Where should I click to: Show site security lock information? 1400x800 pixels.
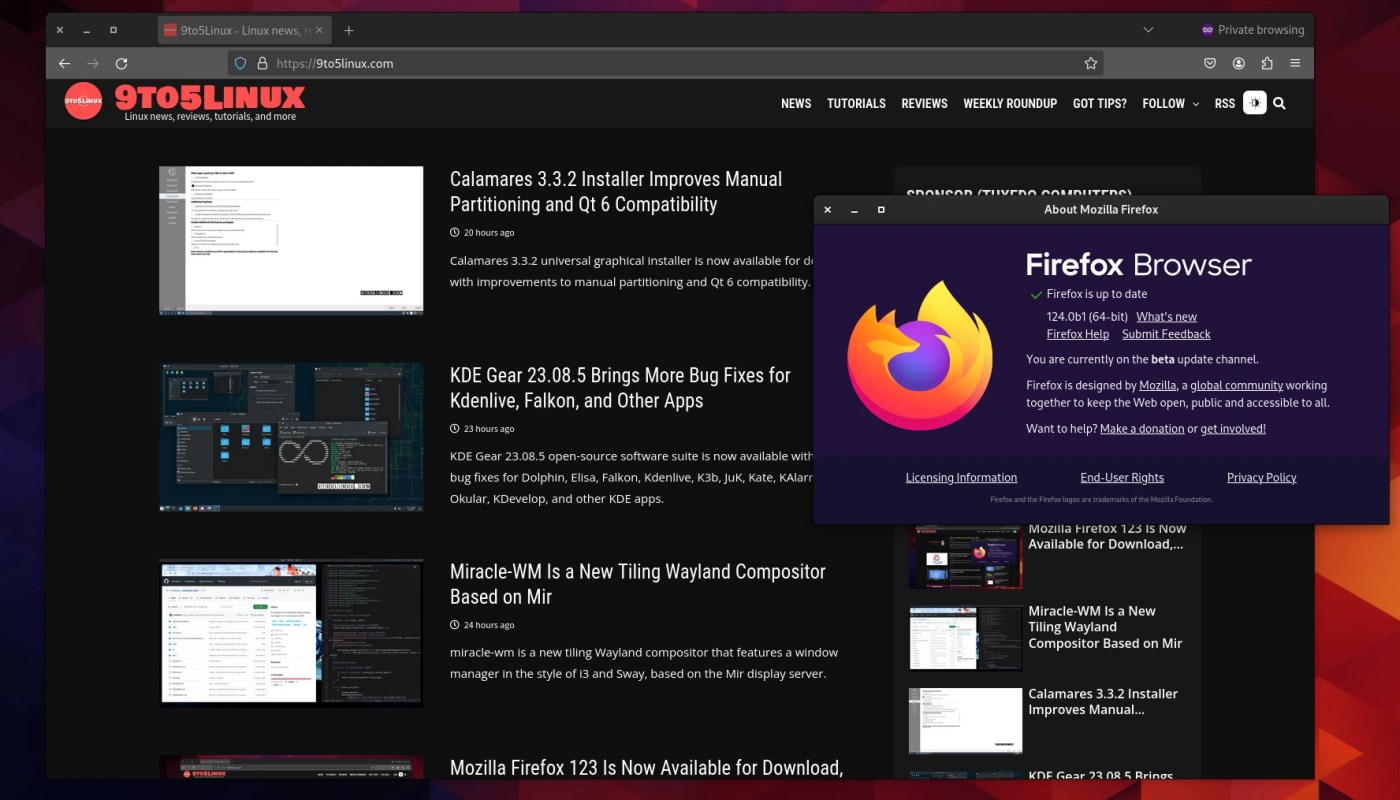point(262,63)
